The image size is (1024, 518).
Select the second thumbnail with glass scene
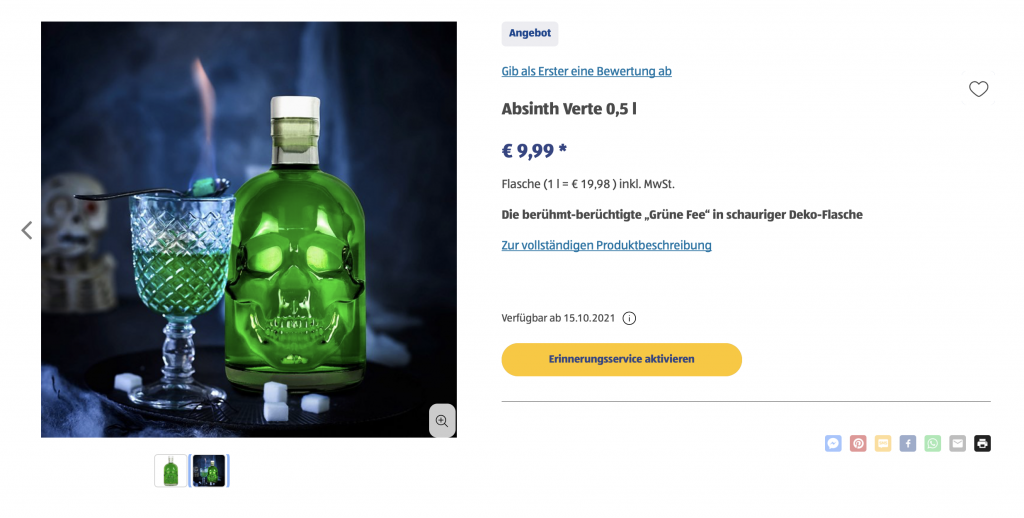tap(209, 471)
